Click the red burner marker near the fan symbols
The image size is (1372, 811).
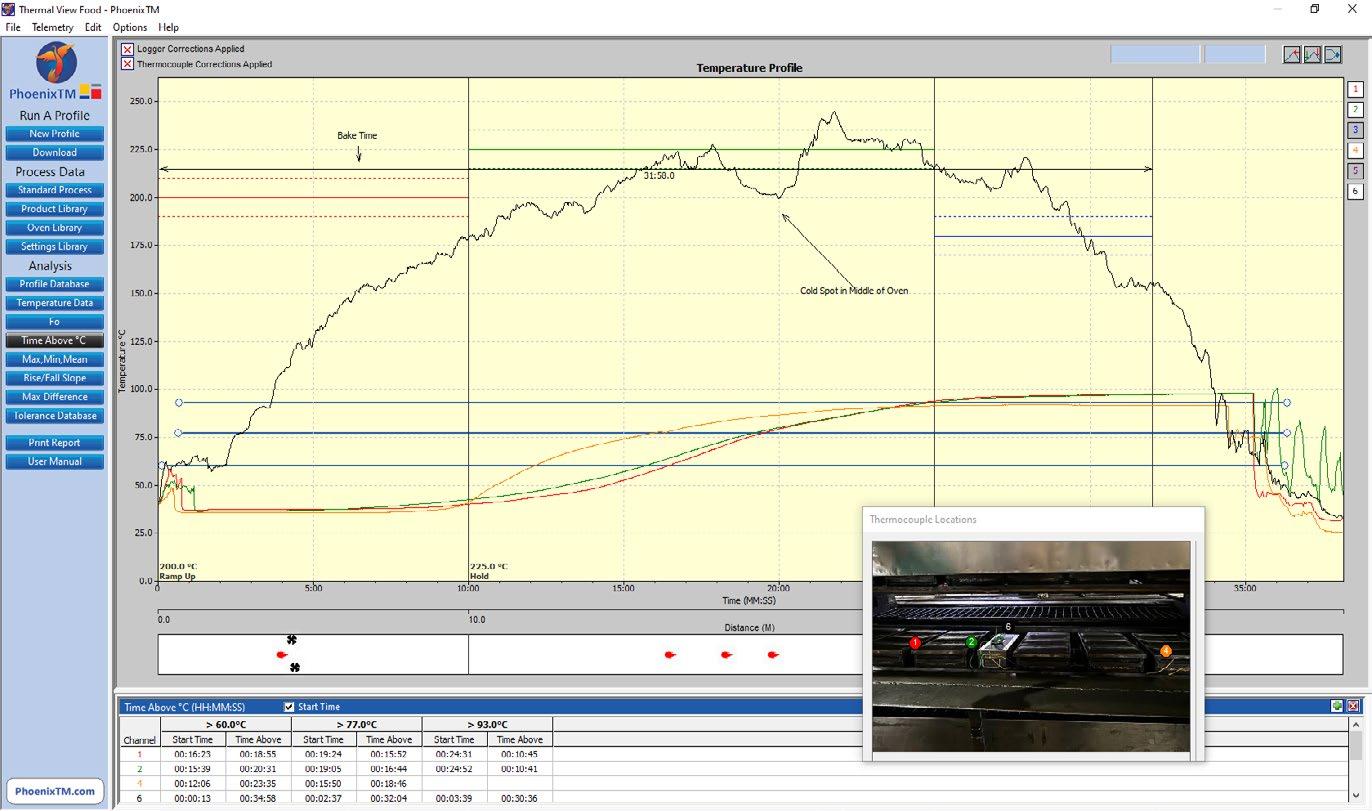coord(281,654)
